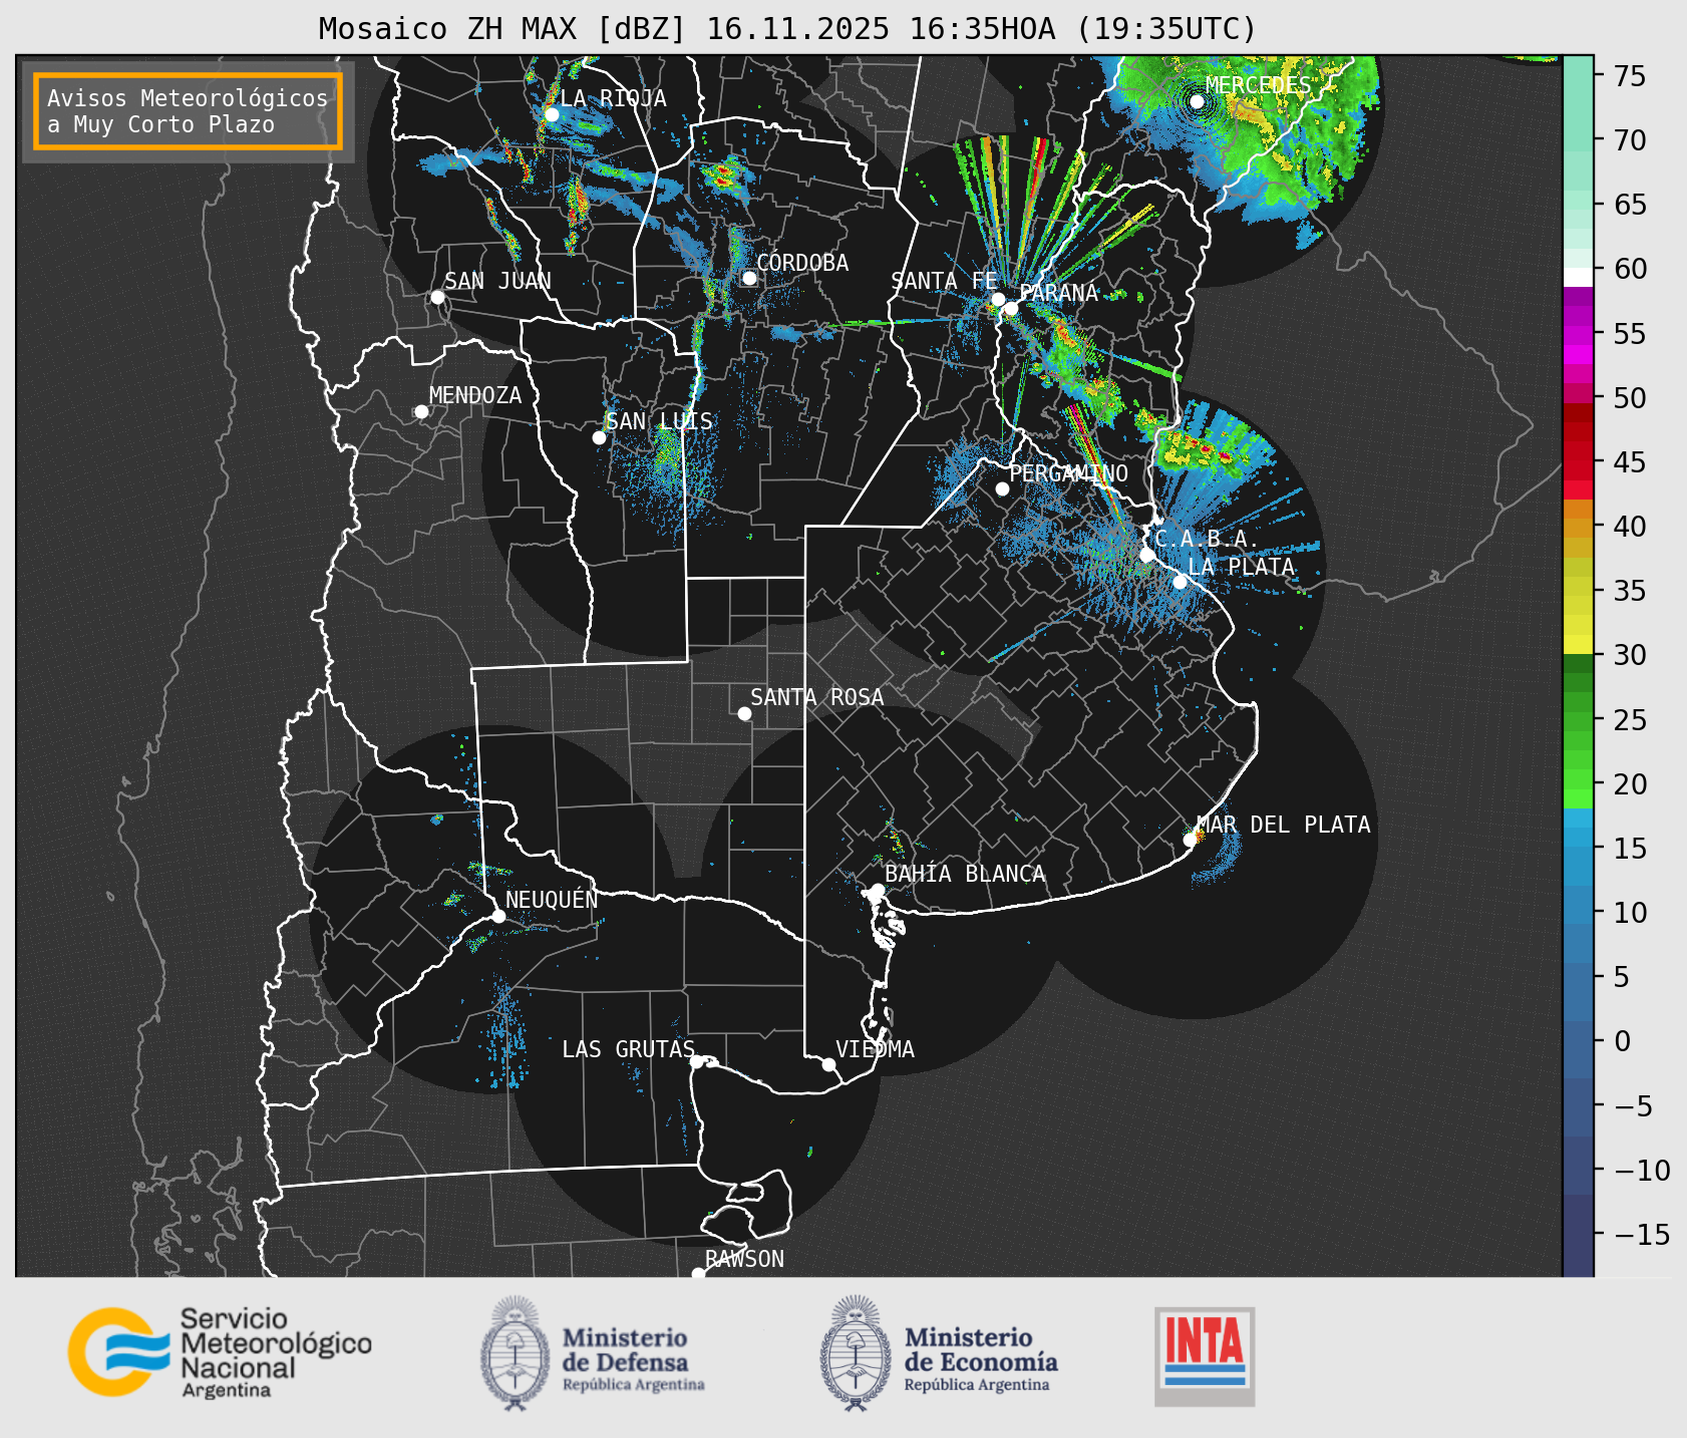Click the INTA logo
The height and width of the screenshot is (1438, 1687).
point(1205,1357)
